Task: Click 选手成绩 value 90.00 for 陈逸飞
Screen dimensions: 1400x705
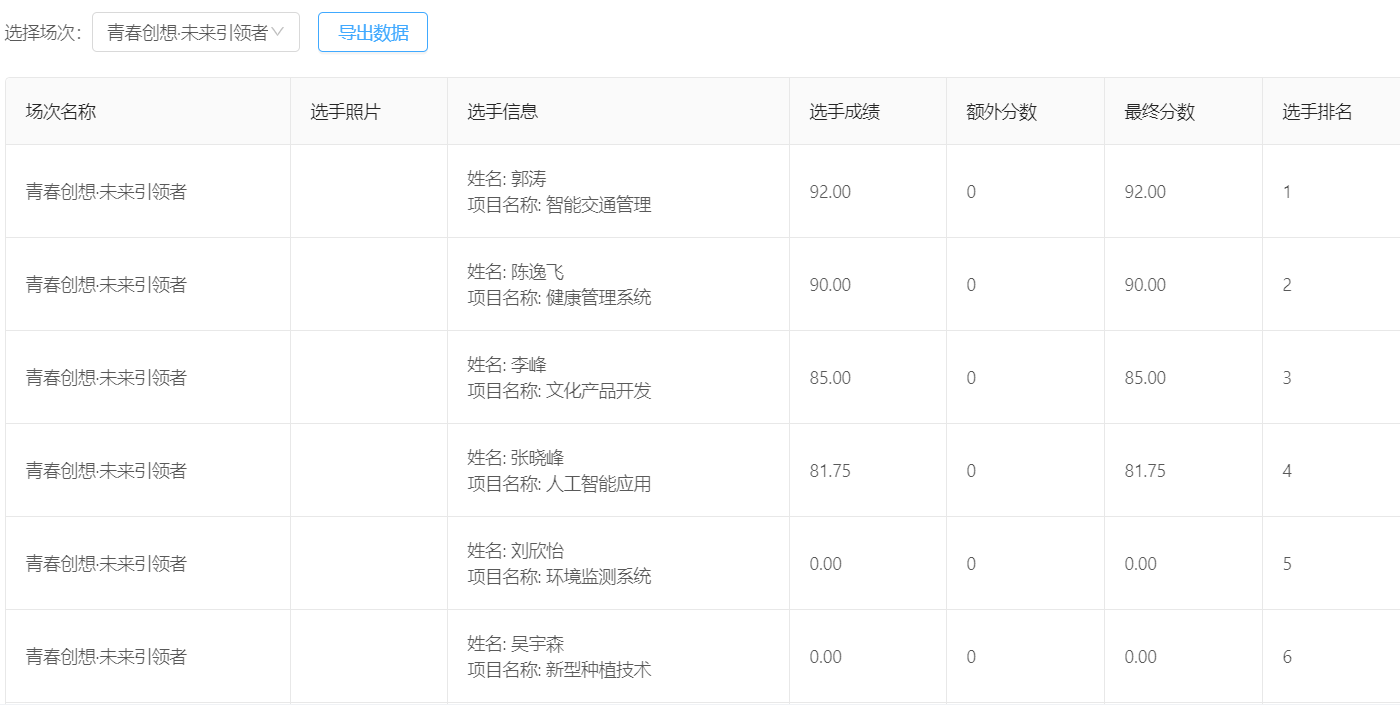Action: click(830, 285)
